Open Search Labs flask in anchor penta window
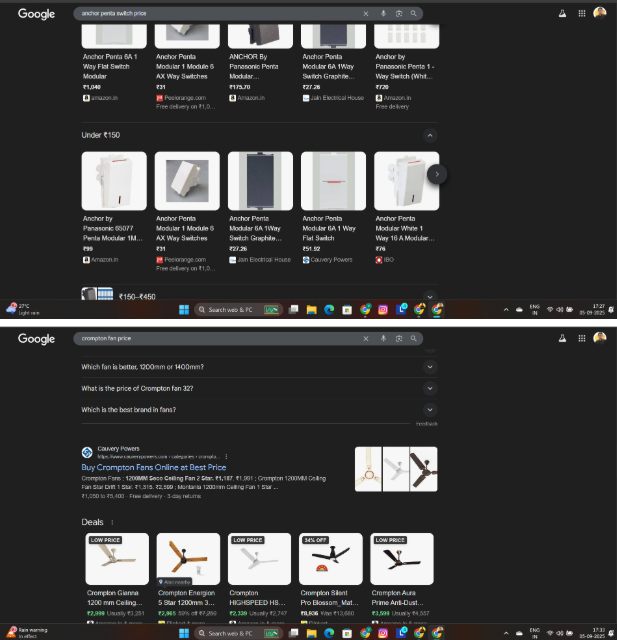 562,13
